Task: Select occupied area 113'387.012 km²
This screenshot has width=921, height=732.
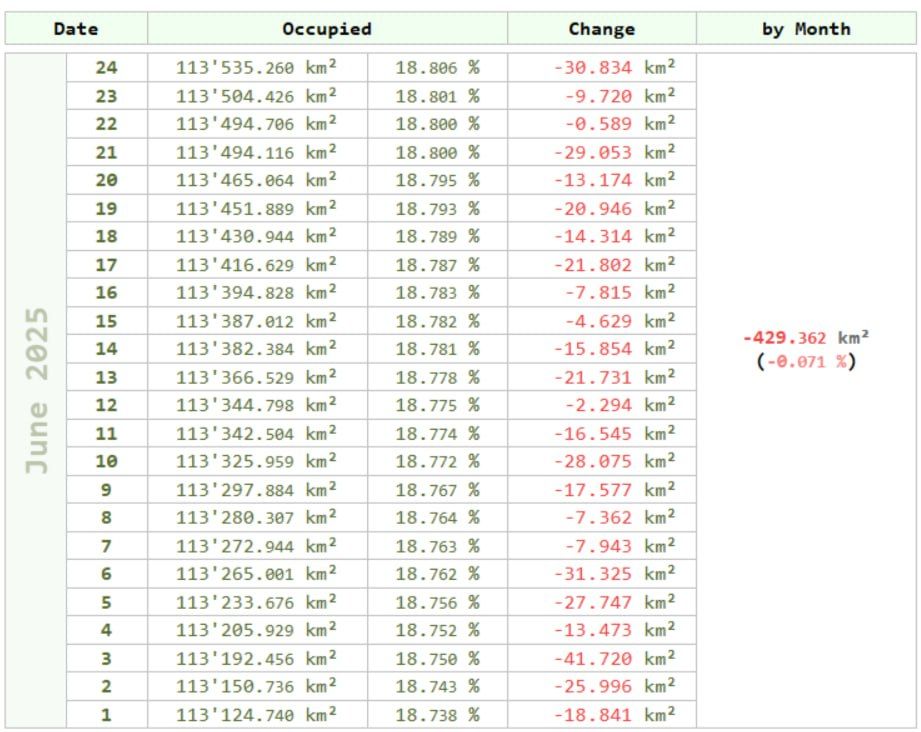Action: (x=256, y=321)
